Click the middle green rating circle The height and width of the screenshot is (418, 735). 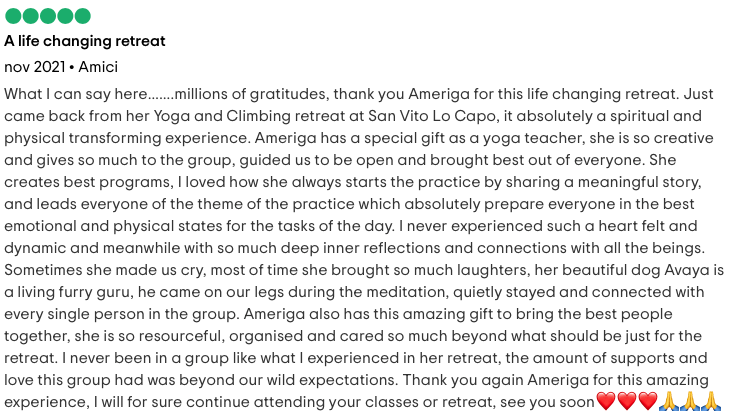tap(48, 16)
